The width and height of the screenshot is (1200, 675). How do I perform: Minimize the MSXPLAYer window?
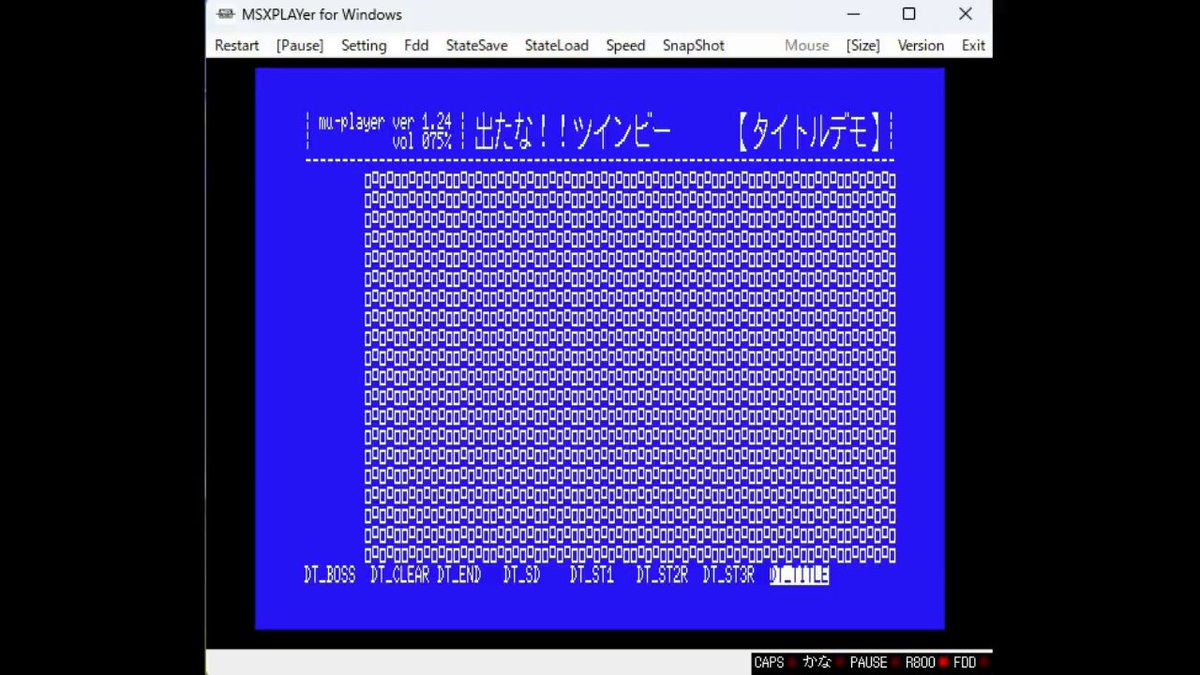click(x=853, y=14)
